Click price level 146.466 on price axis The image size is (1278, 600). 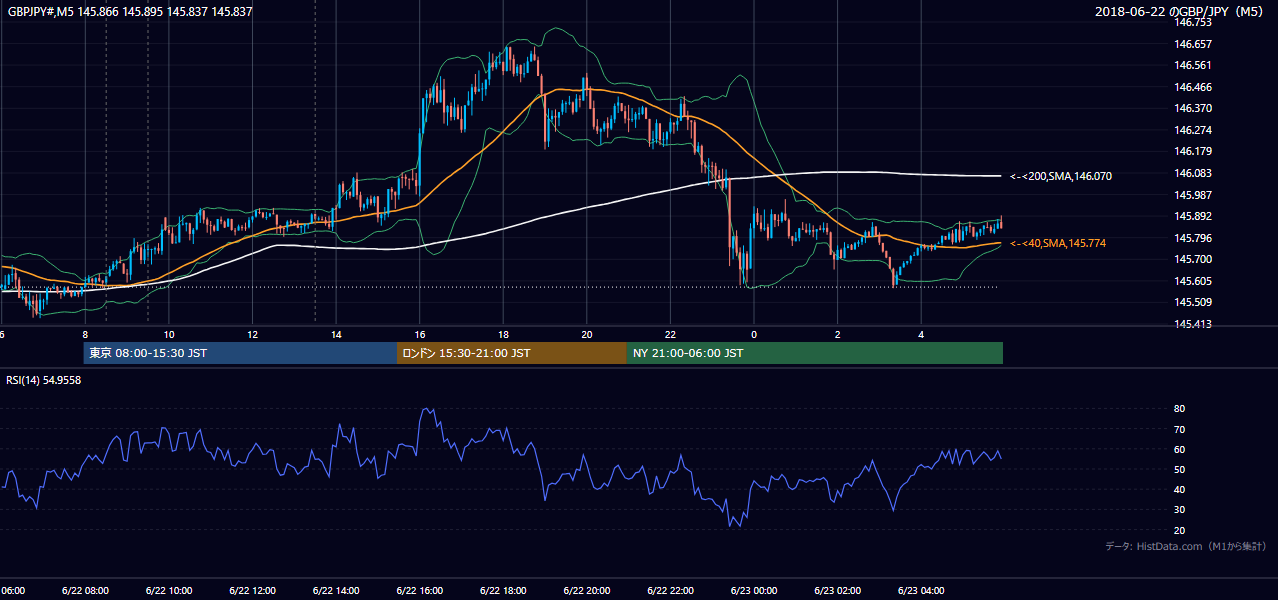1193,87
